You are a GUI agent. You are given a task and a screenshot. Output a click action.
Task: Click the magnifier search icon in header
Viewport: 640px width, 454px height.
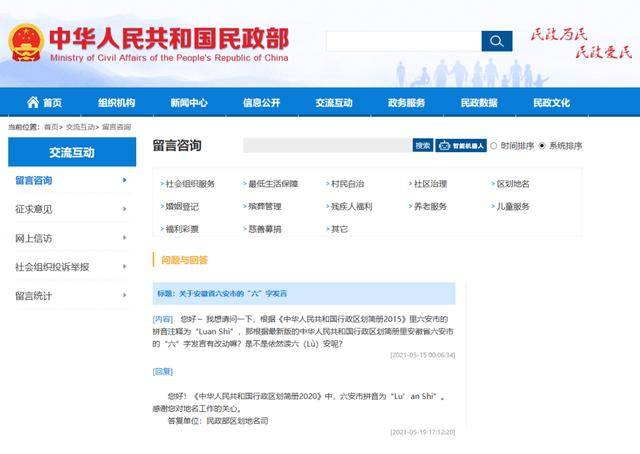coord(497,41)
